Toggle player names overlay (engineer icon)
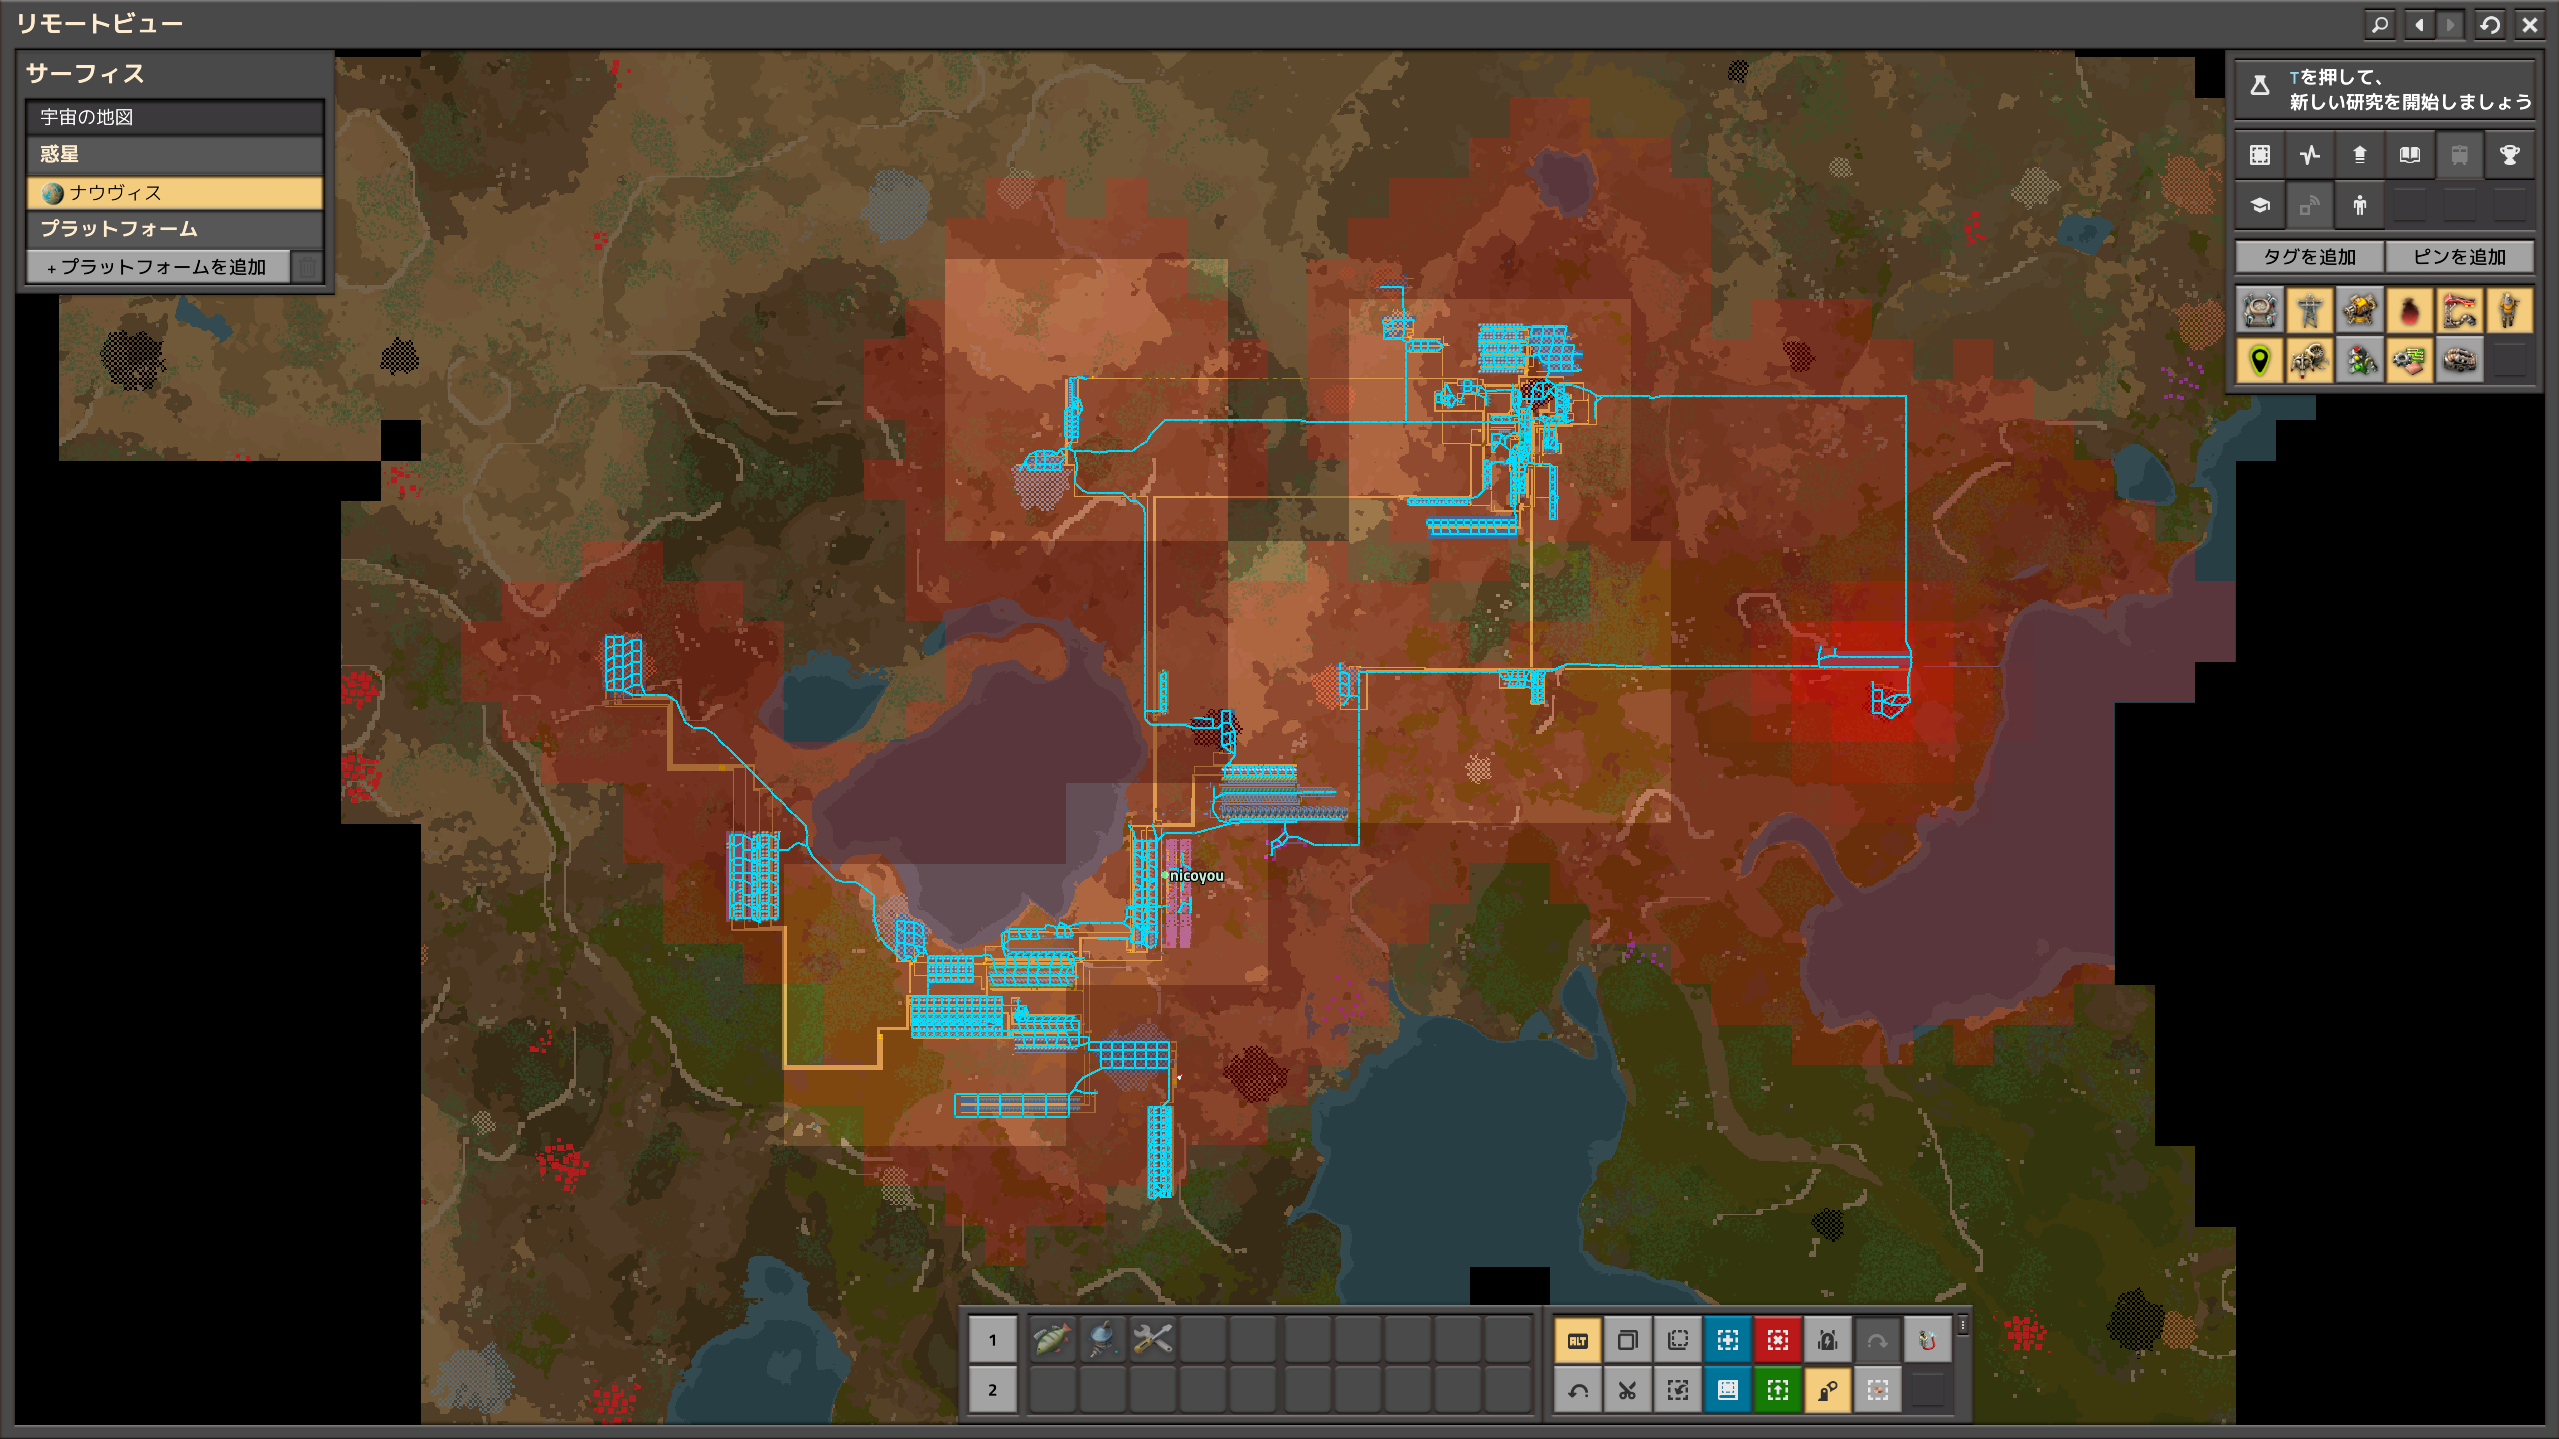The width and height of the screenshot is (2559, 1439). 2510,310
